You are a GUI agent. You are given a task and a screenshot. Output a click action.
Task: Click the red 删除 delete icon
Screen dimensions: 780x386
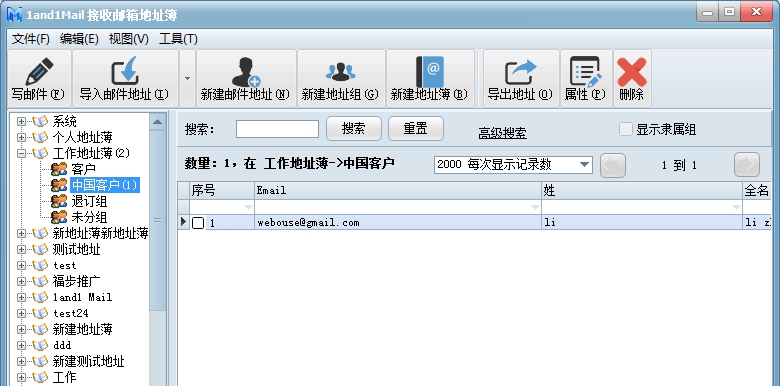pyautogui.click(x=632, y=72)
